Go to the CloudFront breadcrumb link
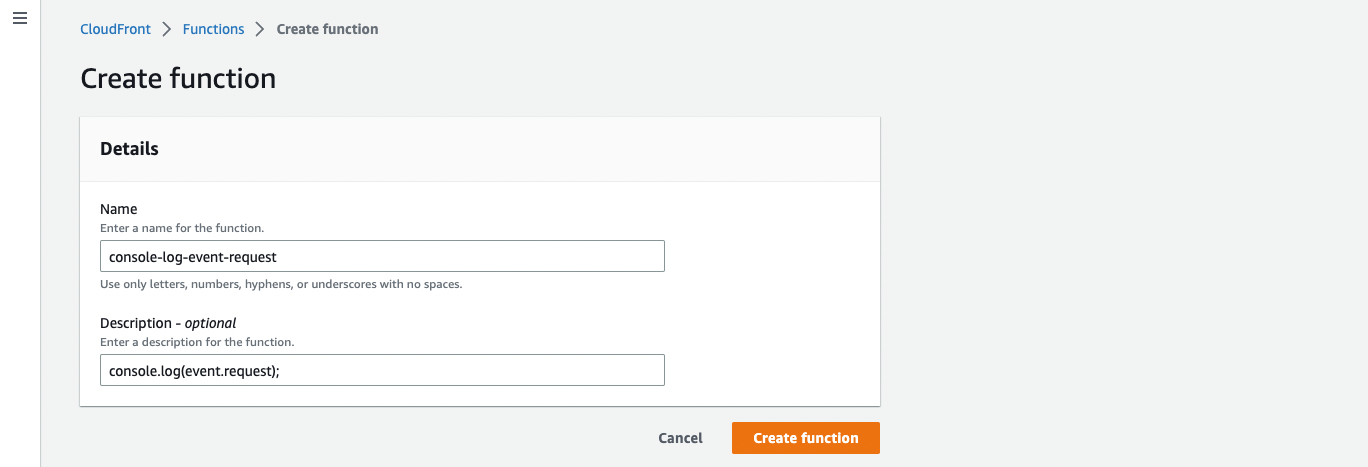 115,29
